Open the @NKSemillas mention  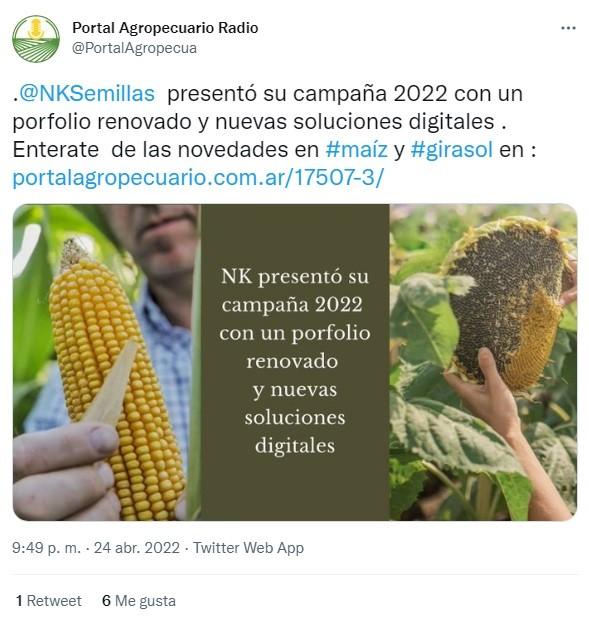coord(87,94)
